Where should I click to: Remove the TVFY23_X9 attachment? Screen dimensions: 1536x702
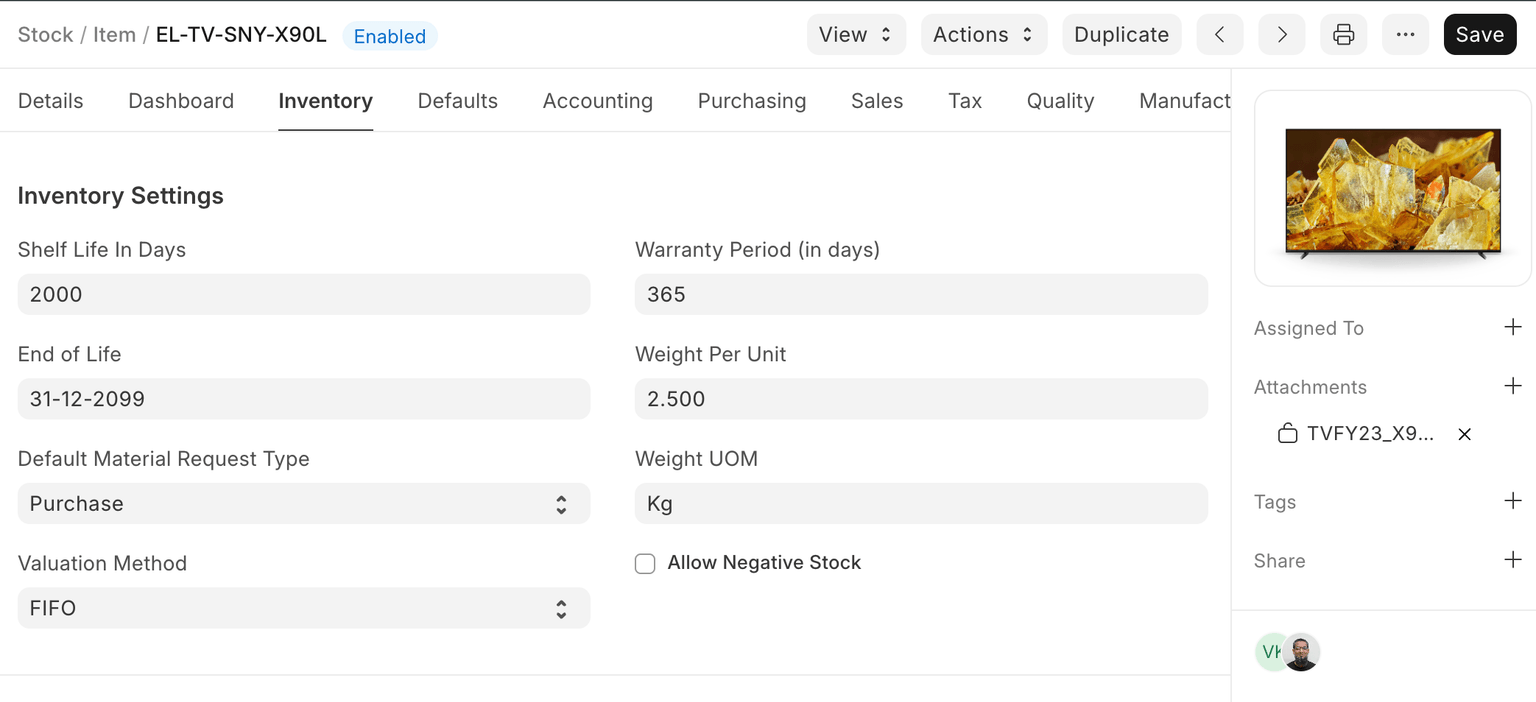(x=1464, y=434)
